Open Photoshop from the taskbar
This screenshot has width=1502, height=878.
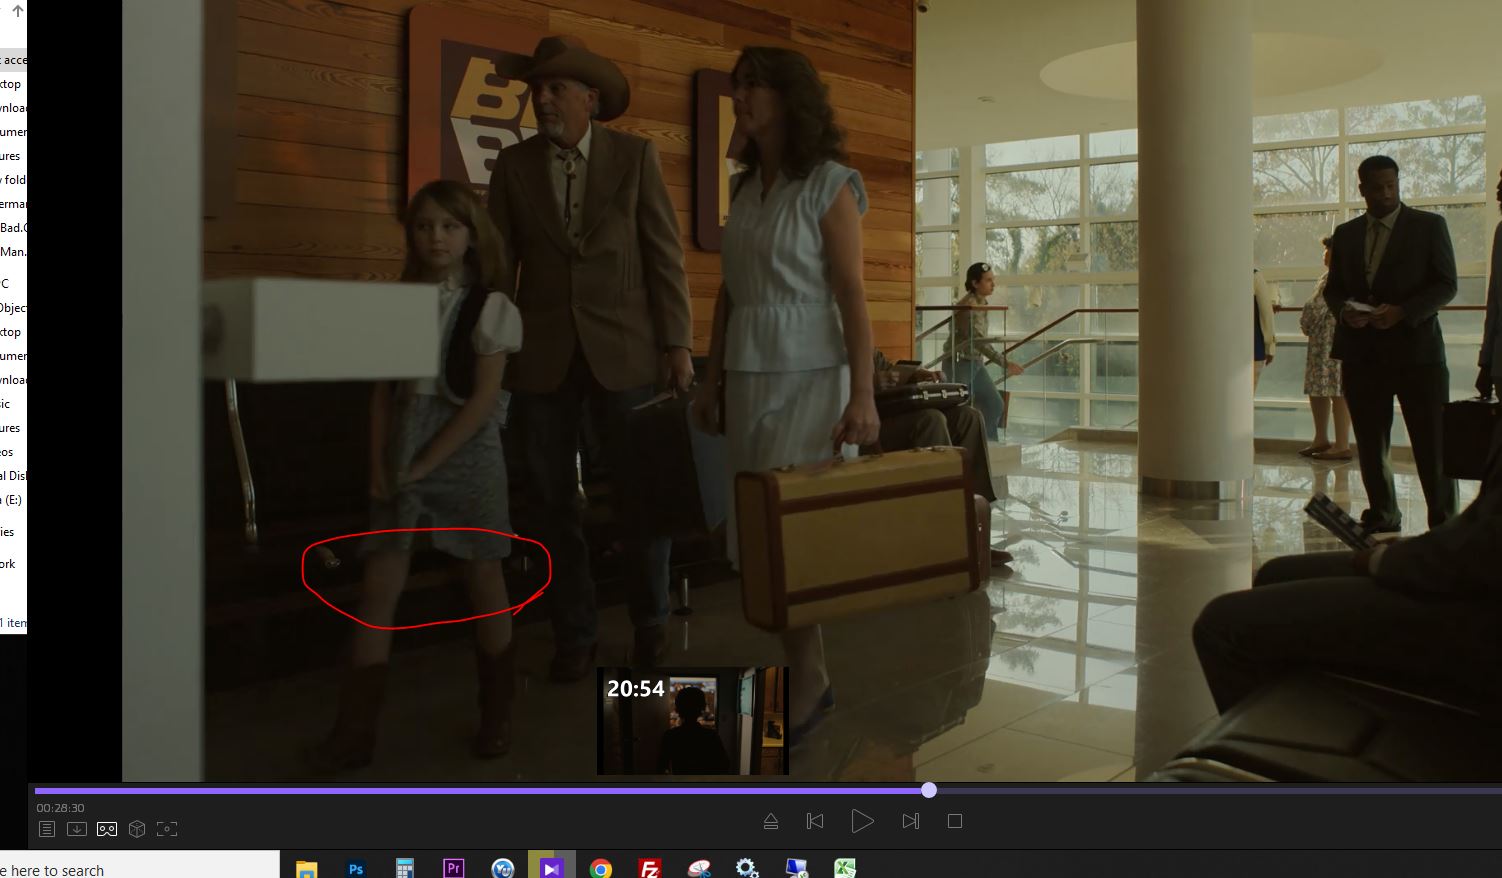pyautogui.click(x=355, y=868)
